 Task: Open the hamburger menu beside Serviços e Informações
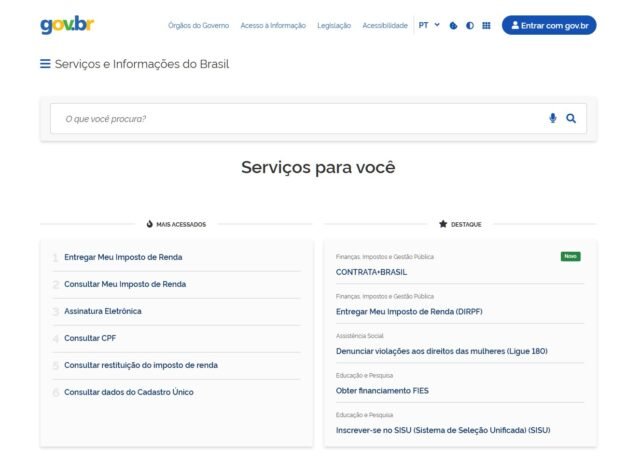click(x=45, y=64)
